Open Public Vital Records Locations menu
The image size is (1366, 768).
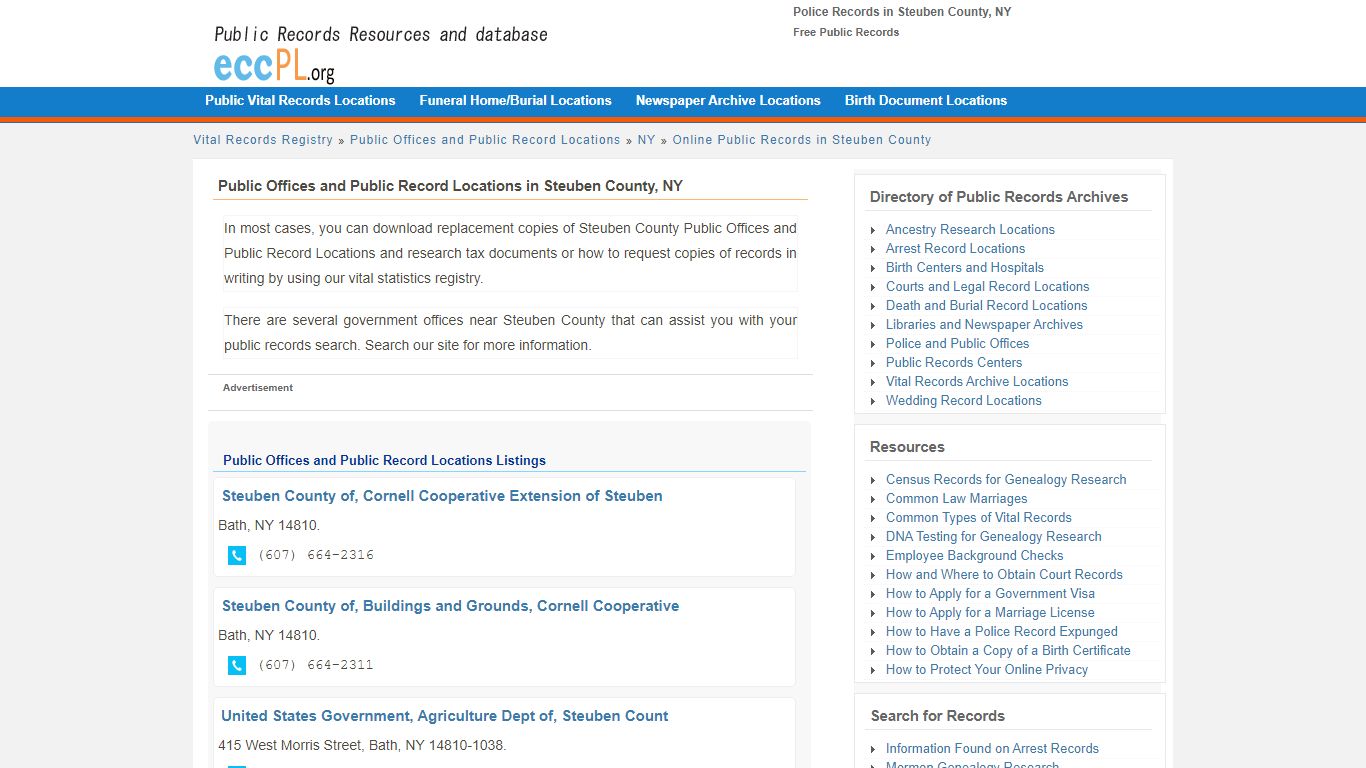click(300, 101)
